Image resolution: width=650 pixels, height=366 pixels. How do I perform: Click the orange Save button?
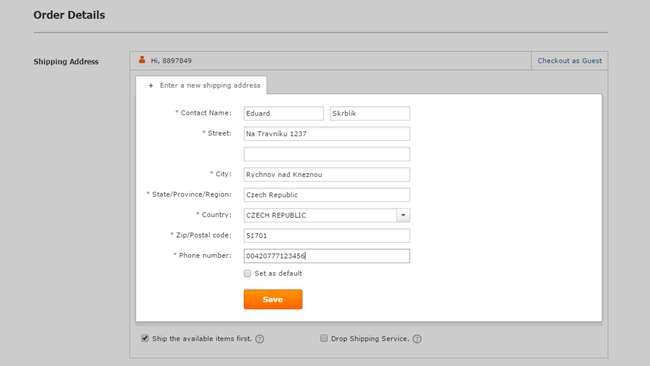click(273, 299)
